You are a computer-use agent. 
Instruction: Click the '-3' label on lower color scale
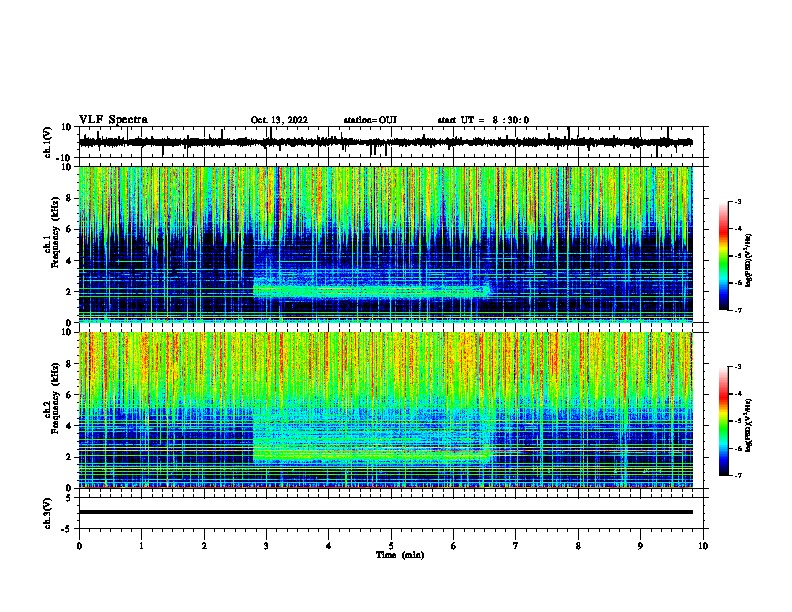pos(738,367)
